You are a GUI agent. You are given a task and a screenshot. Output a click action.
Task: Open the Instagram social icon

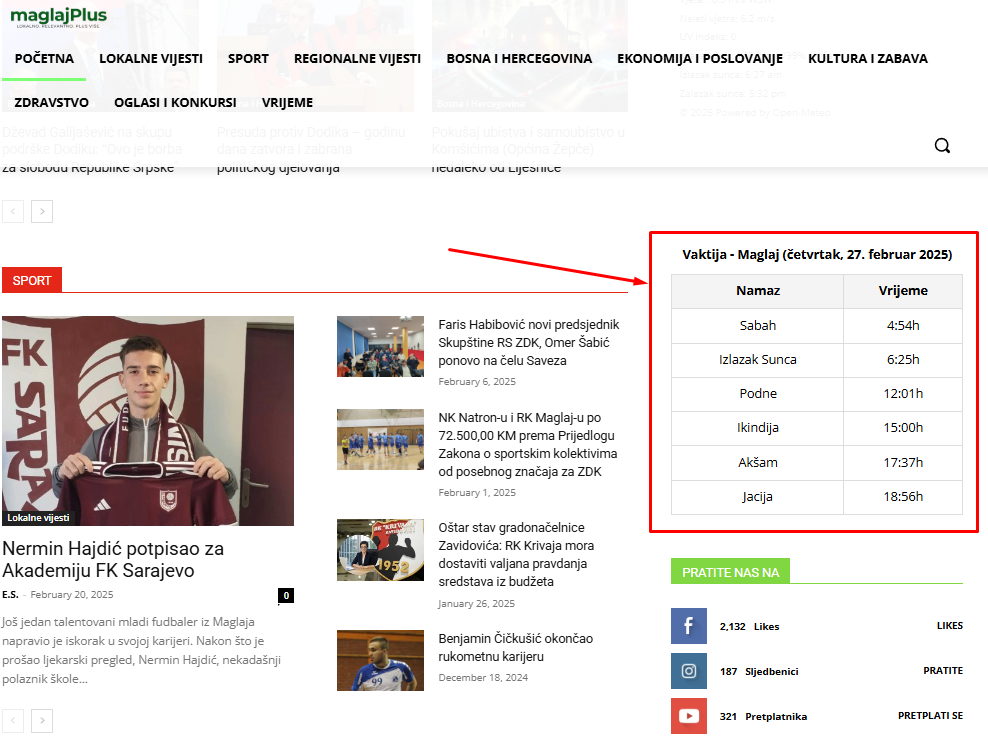[689, 671]
